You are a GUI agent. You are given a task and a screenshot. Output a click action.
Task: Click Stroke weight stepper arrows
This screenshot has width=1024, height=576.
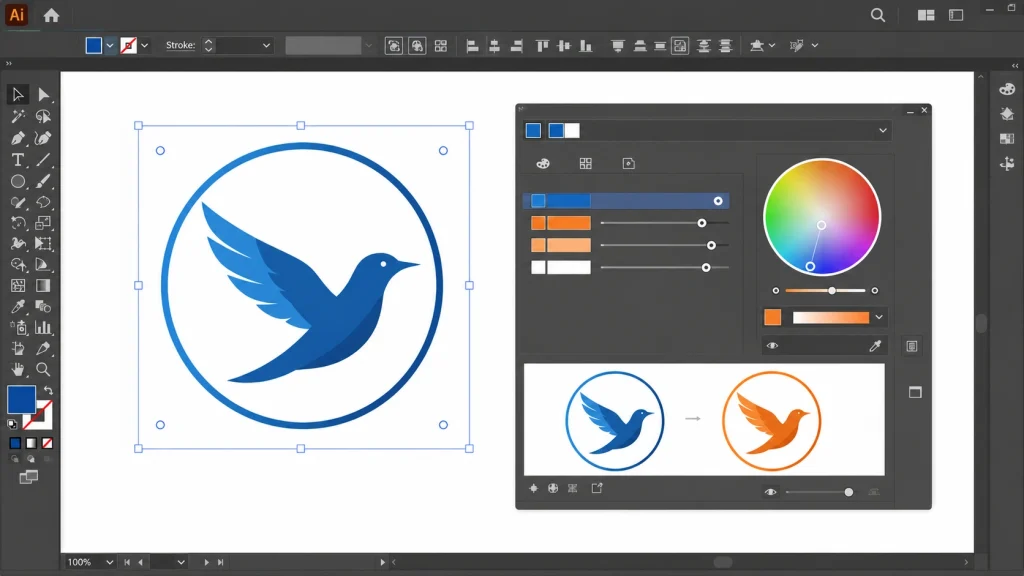(208, 46)
